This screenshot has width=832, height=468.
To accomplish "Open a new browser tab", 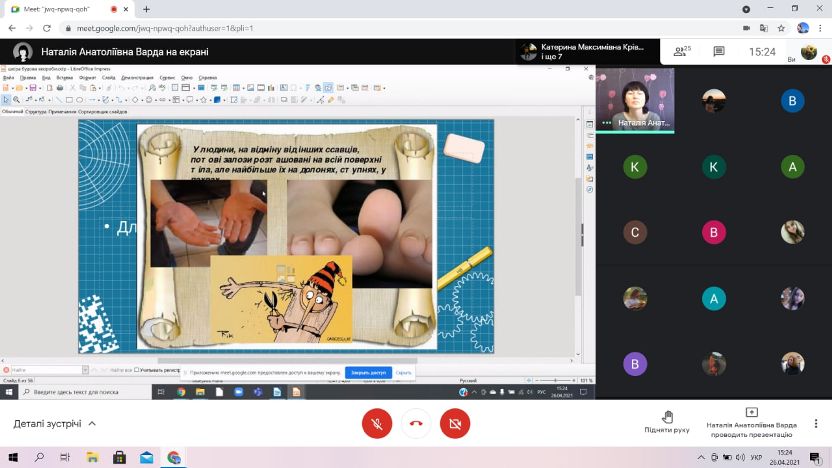I will (x=146, y=8).
